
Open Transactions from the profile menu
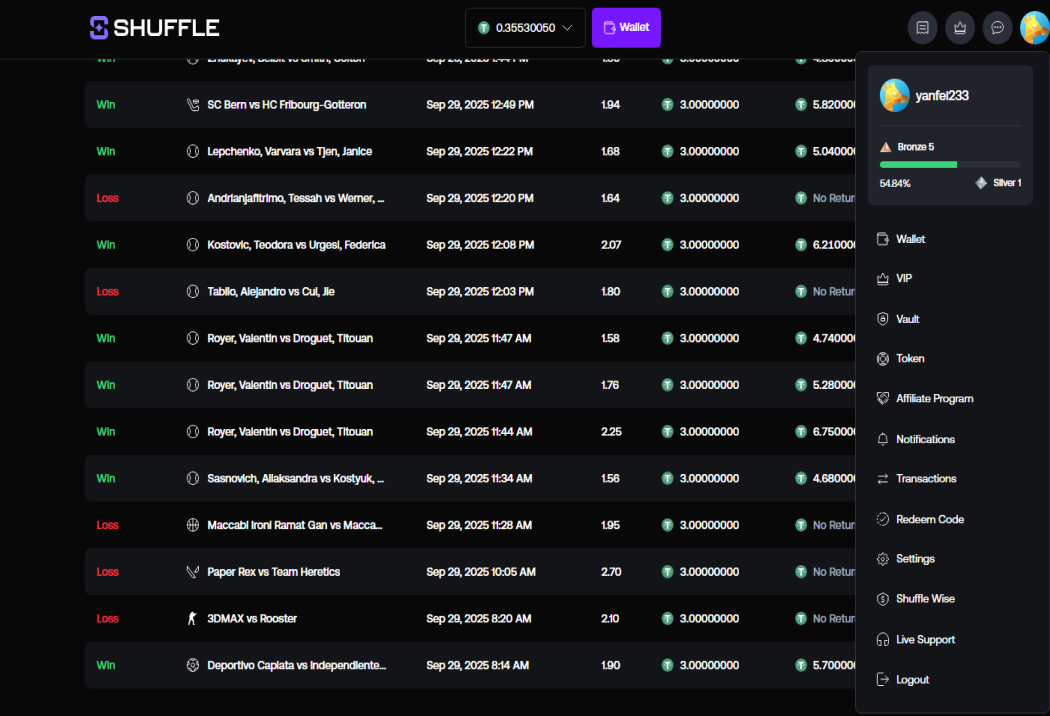click(x=926, y=479)
